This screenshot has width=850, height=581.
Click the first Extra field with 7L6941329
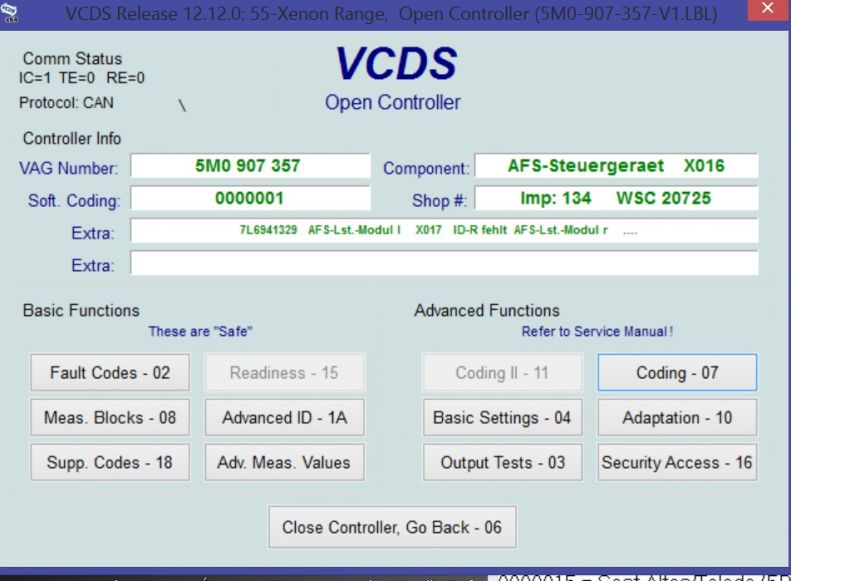tap(444, 230)
